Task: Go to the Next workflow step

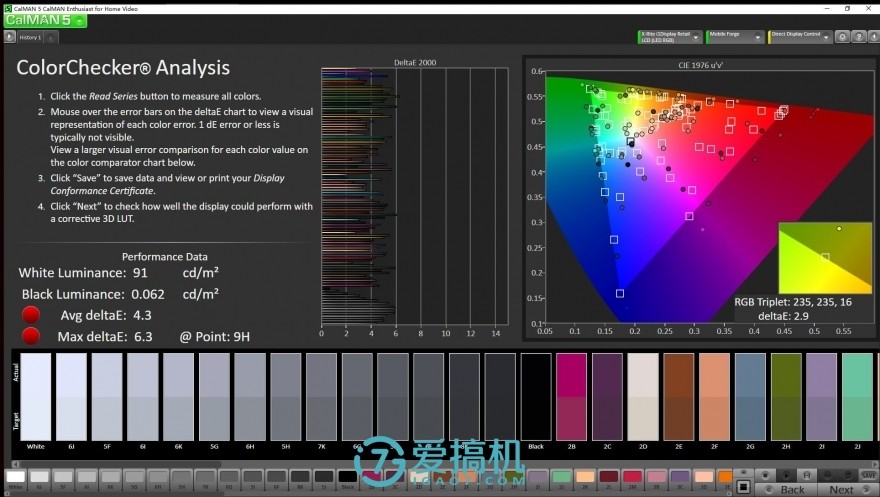Action: tap(842, 489)
